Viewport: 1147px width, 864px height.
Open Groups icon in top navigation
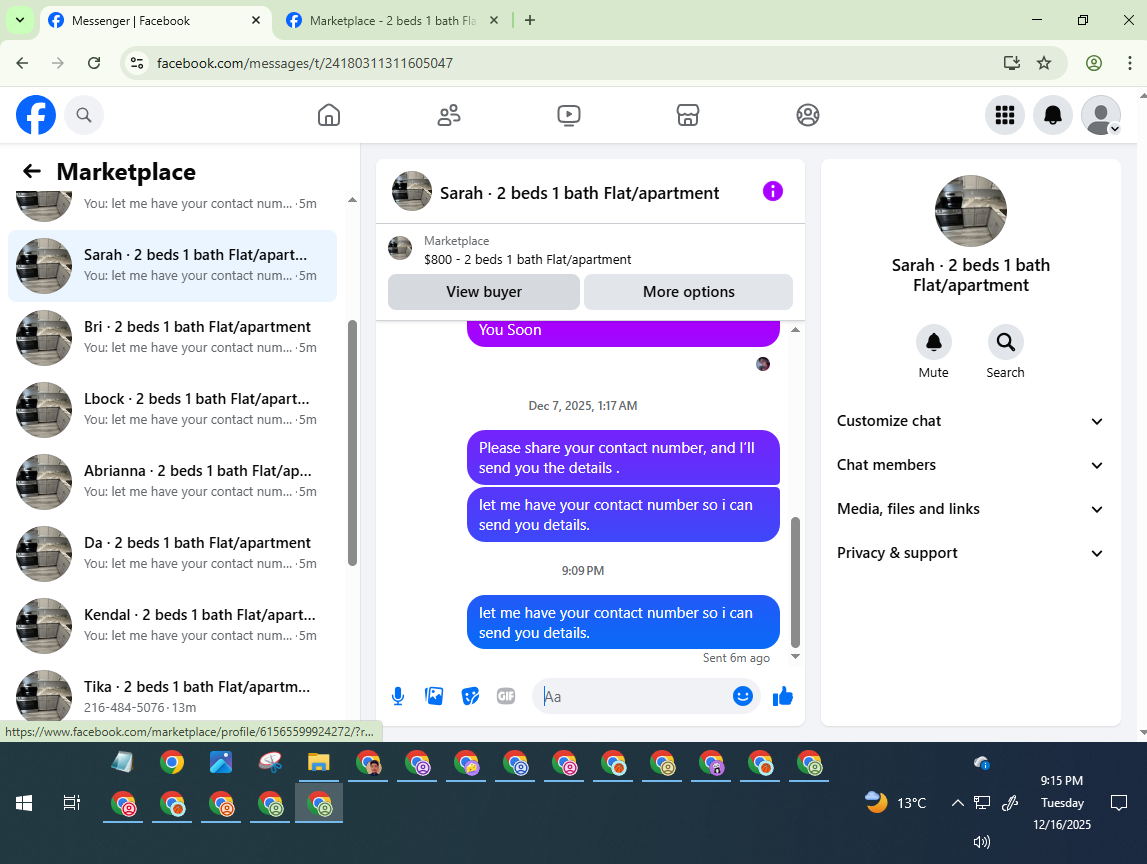pyautogui.click(x=808, y=115)
